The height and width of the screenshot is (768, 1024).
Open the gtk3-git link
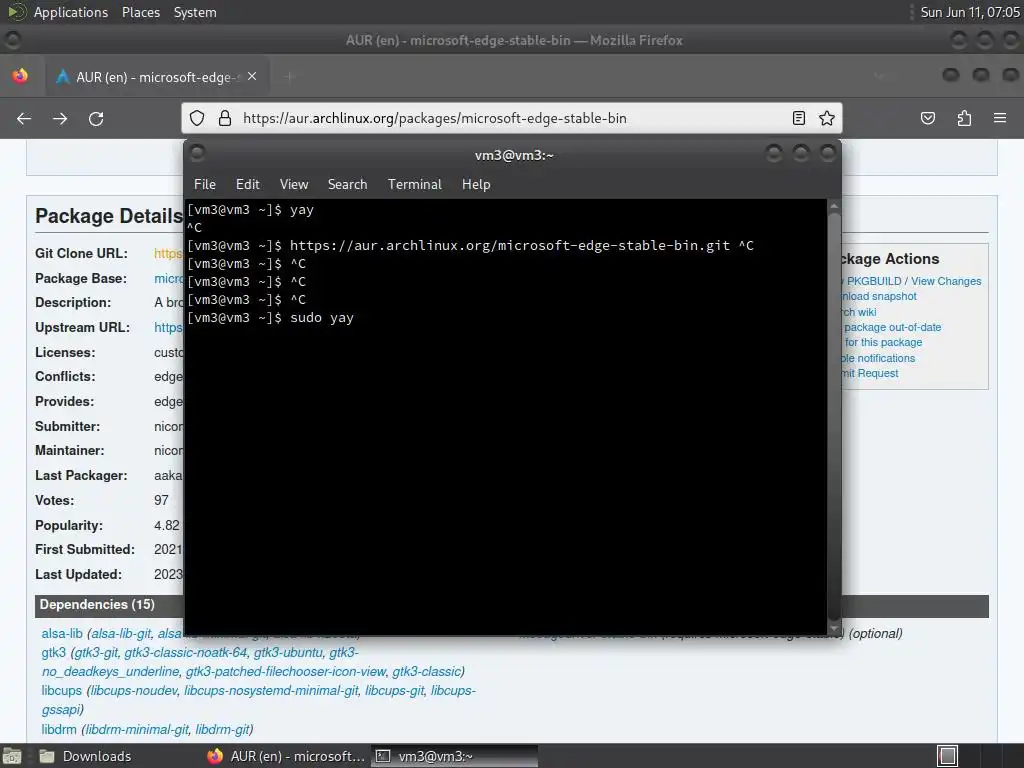point(96,652)
